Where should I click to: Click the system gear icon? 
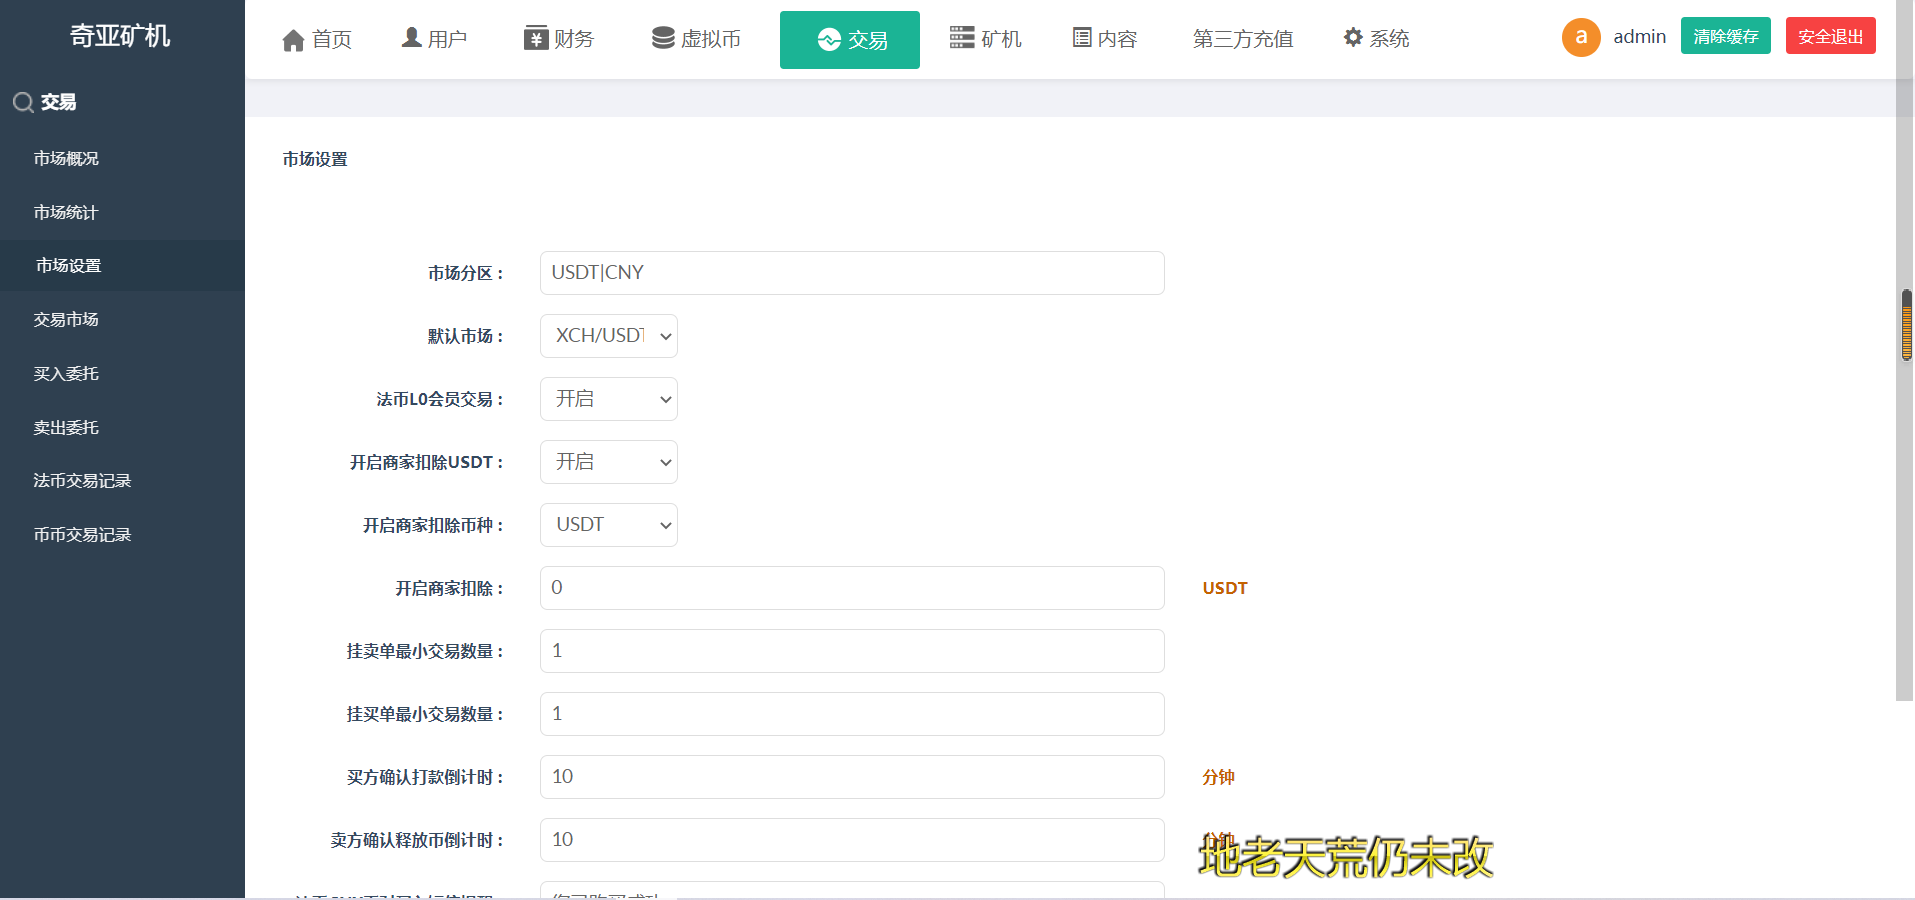click(1353, 38)
